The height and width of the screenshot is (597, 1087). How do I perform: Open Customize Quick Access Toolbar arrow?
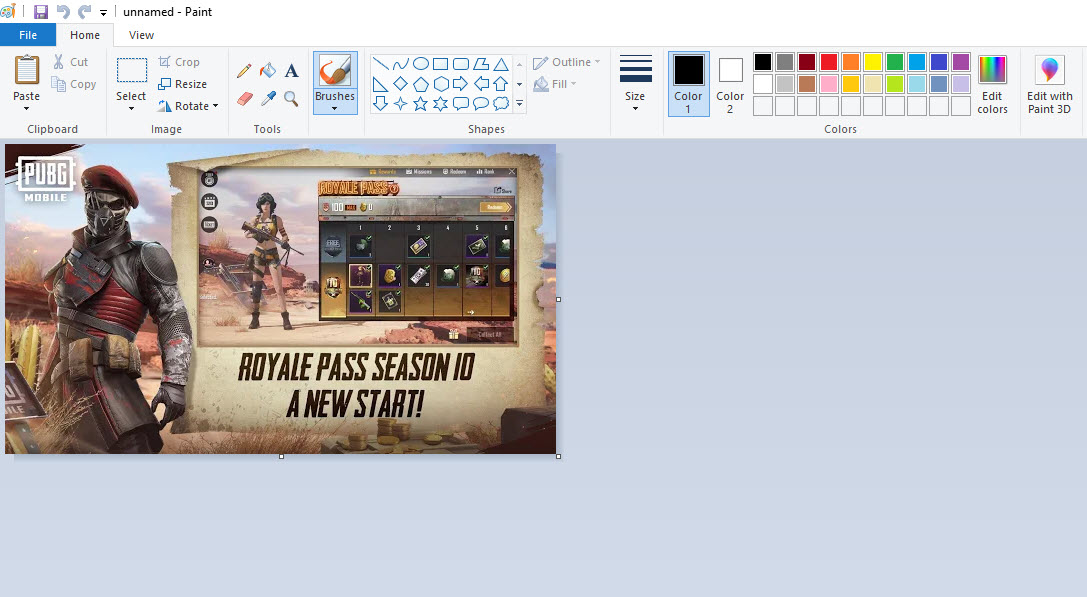[x=103, y=12]
